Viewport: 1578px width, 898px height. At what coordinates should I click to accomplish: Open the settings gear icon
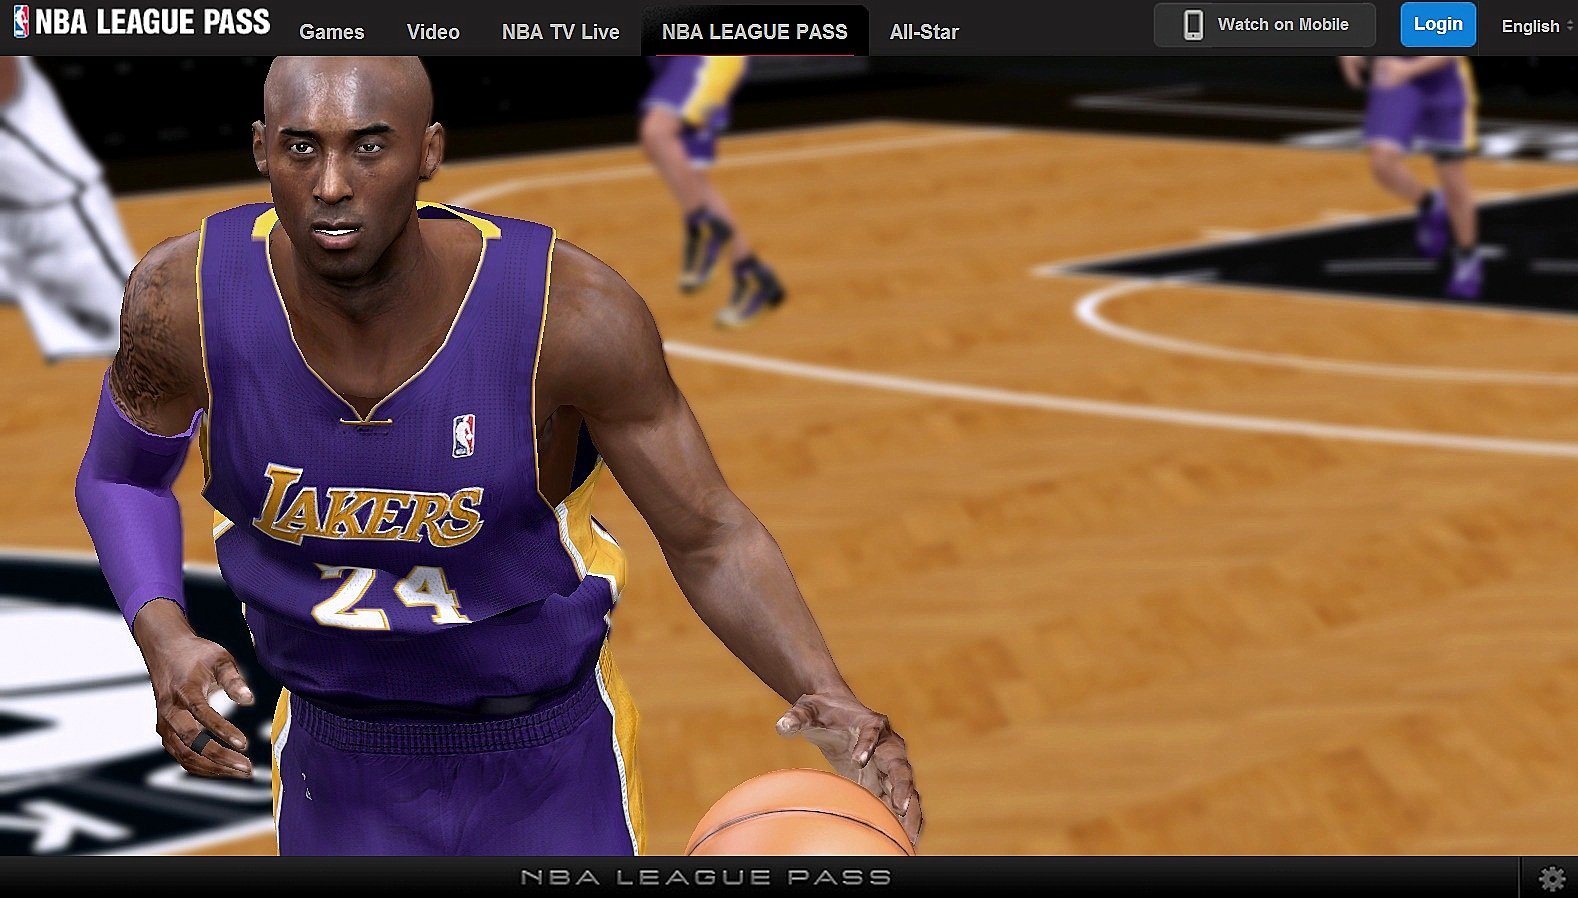(x=1552, y=878)
